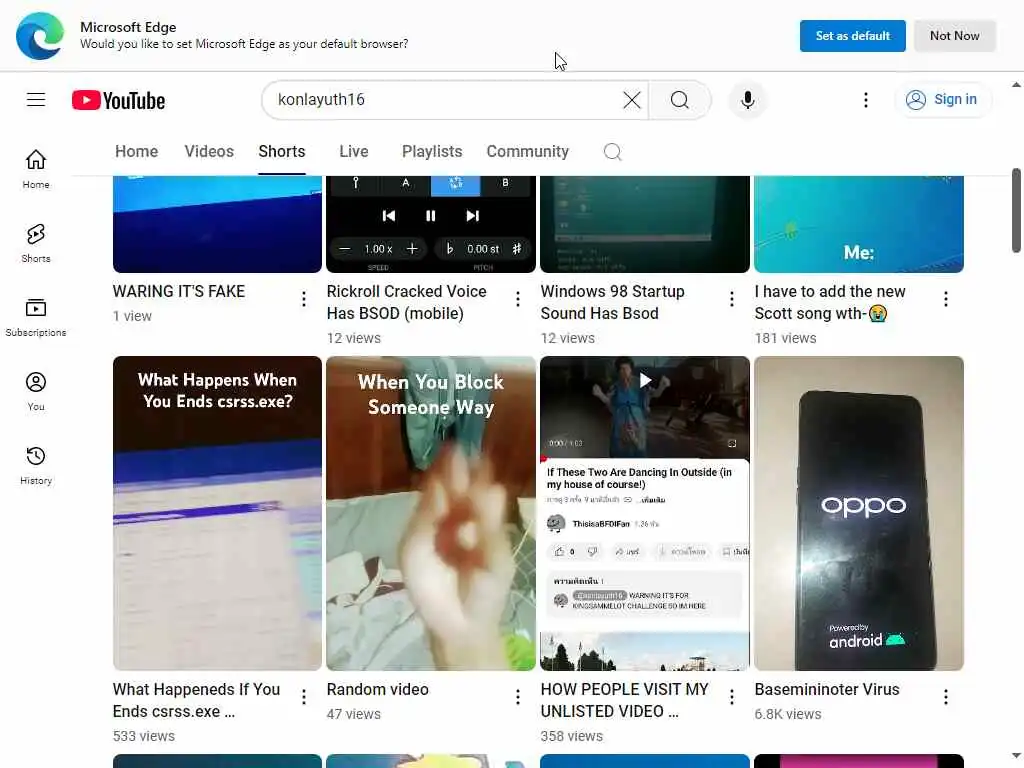This screenshot has height=768, width=1024.
Task: Open the Basemininoter Virus title
Action: (x=827, y=689)
